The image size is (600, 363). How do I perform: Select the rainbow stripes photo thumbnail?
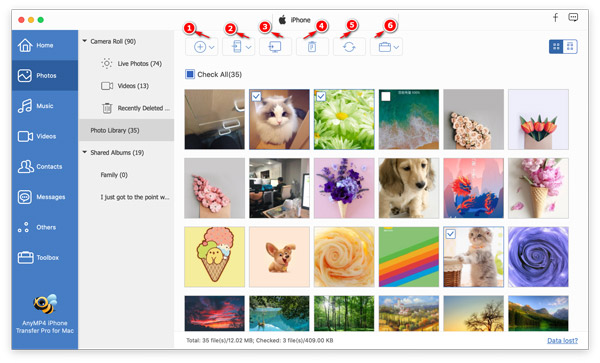coord(409,257)
